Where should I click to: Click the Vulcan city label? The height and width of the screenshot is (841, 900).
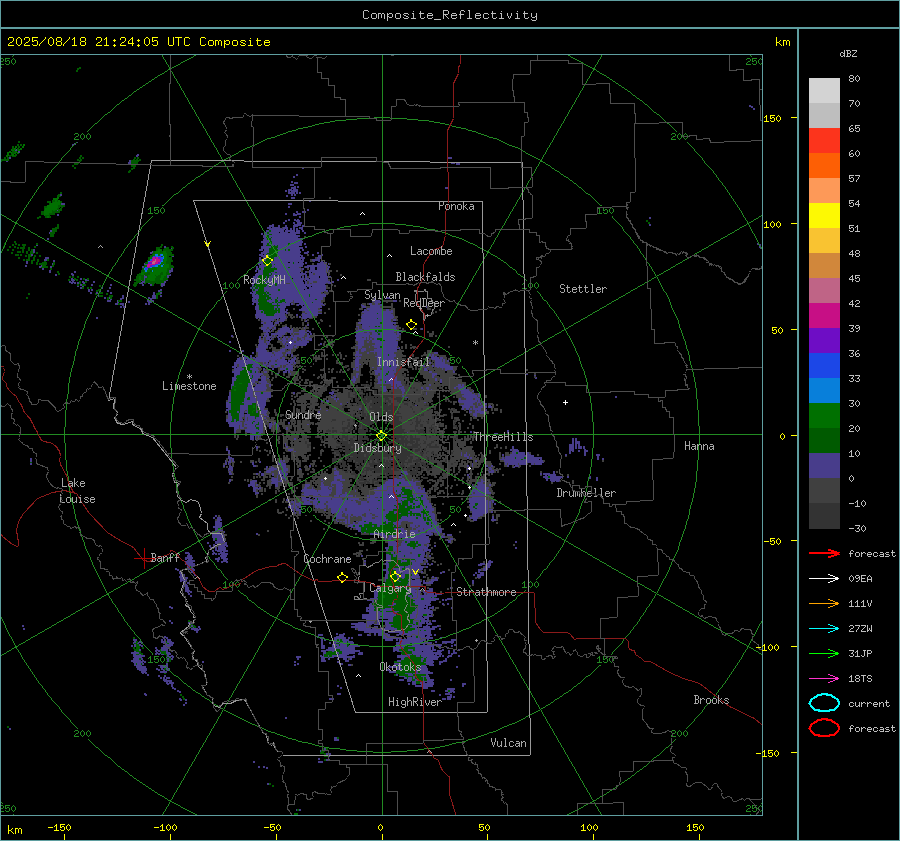[x=508, y=743]
